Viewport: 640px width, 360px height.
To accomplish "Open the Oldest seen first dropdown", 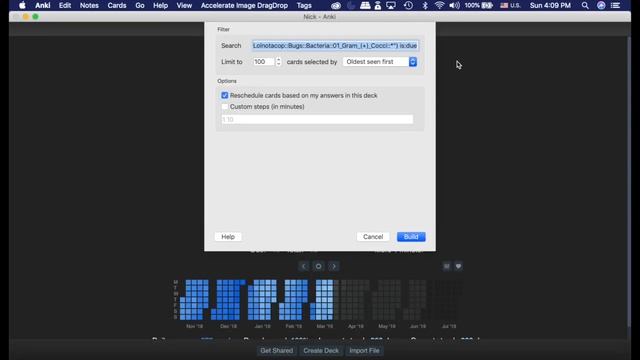I will [x=380, y=62].
